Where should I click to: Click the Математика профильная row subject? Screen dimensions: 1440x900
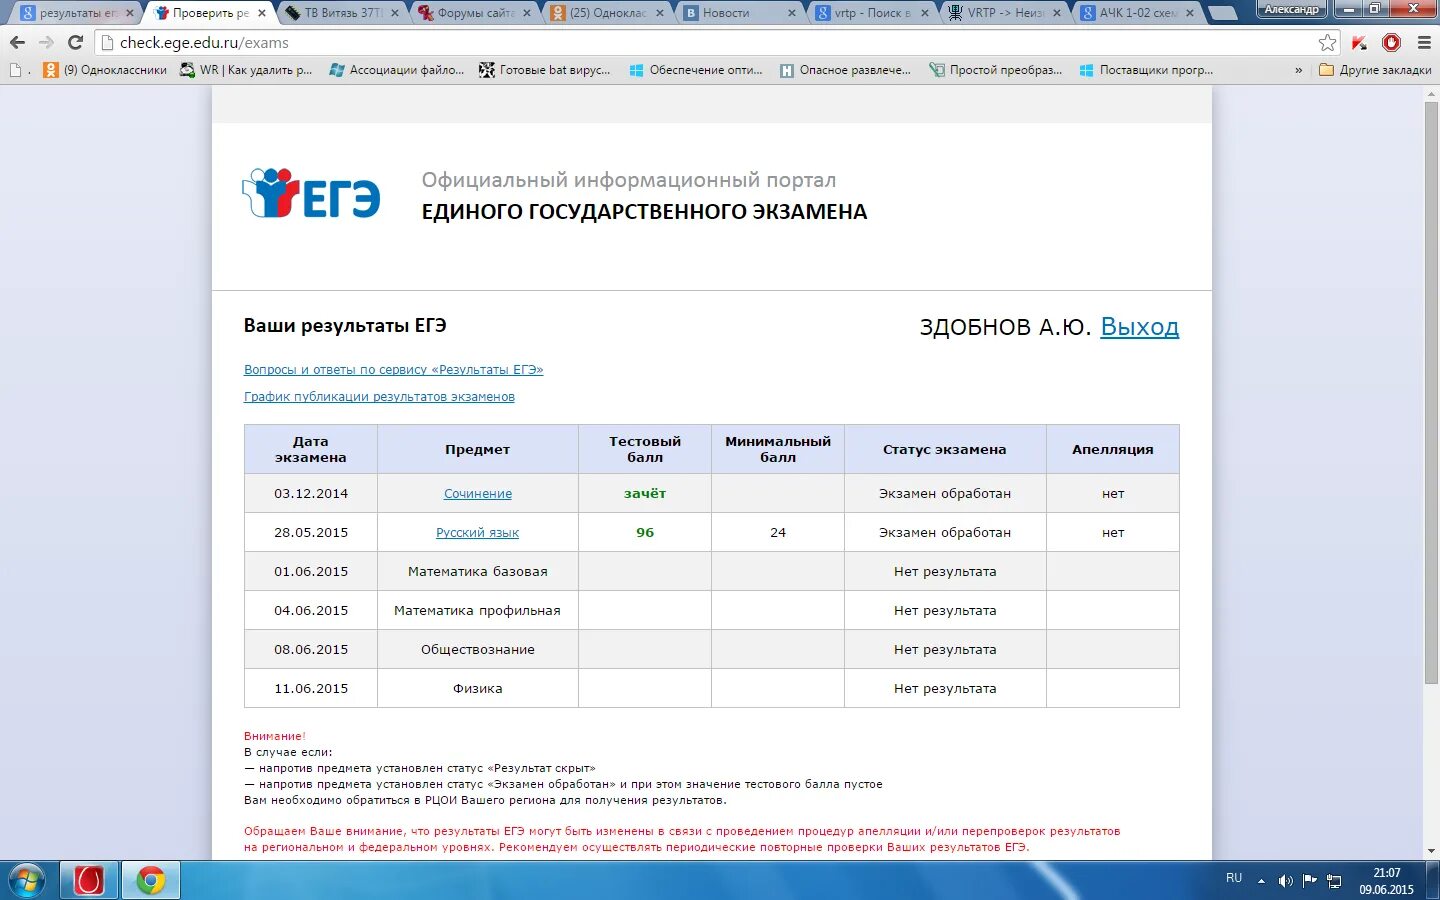(477, 611)
